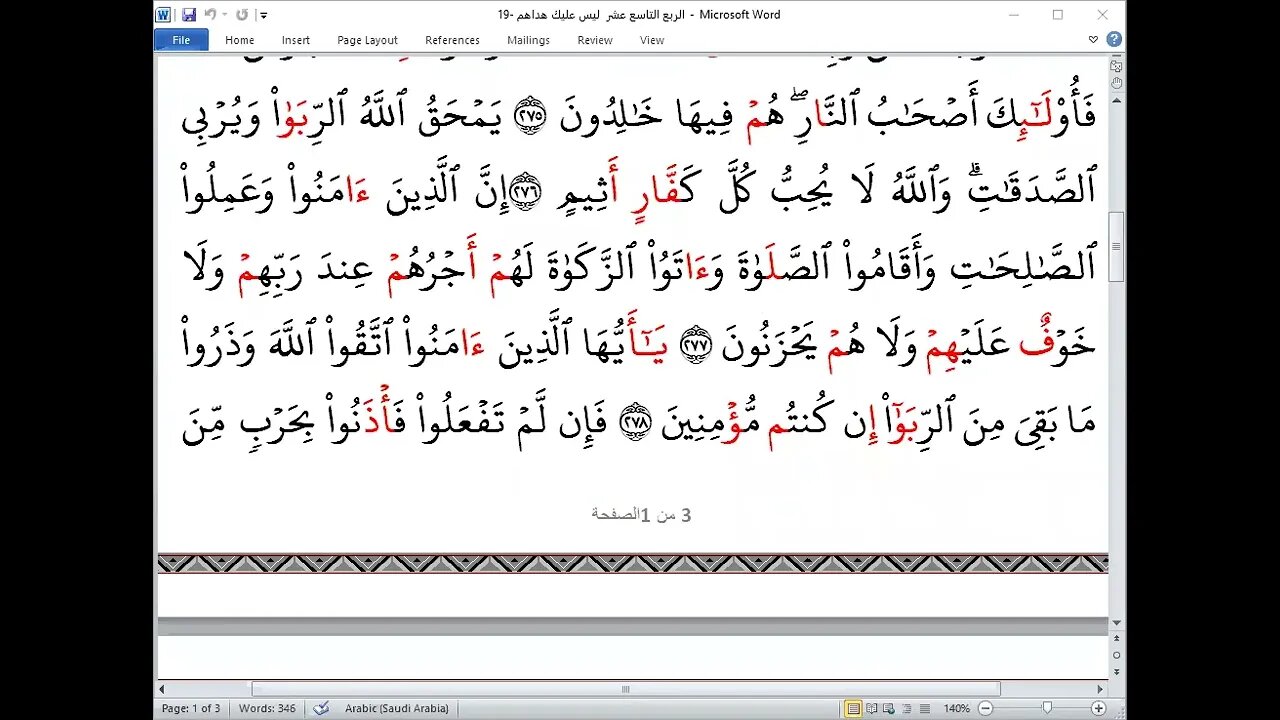Click the Word application icon in title bar
This screenshot has width=1280, height=720.
pos(165,15)
